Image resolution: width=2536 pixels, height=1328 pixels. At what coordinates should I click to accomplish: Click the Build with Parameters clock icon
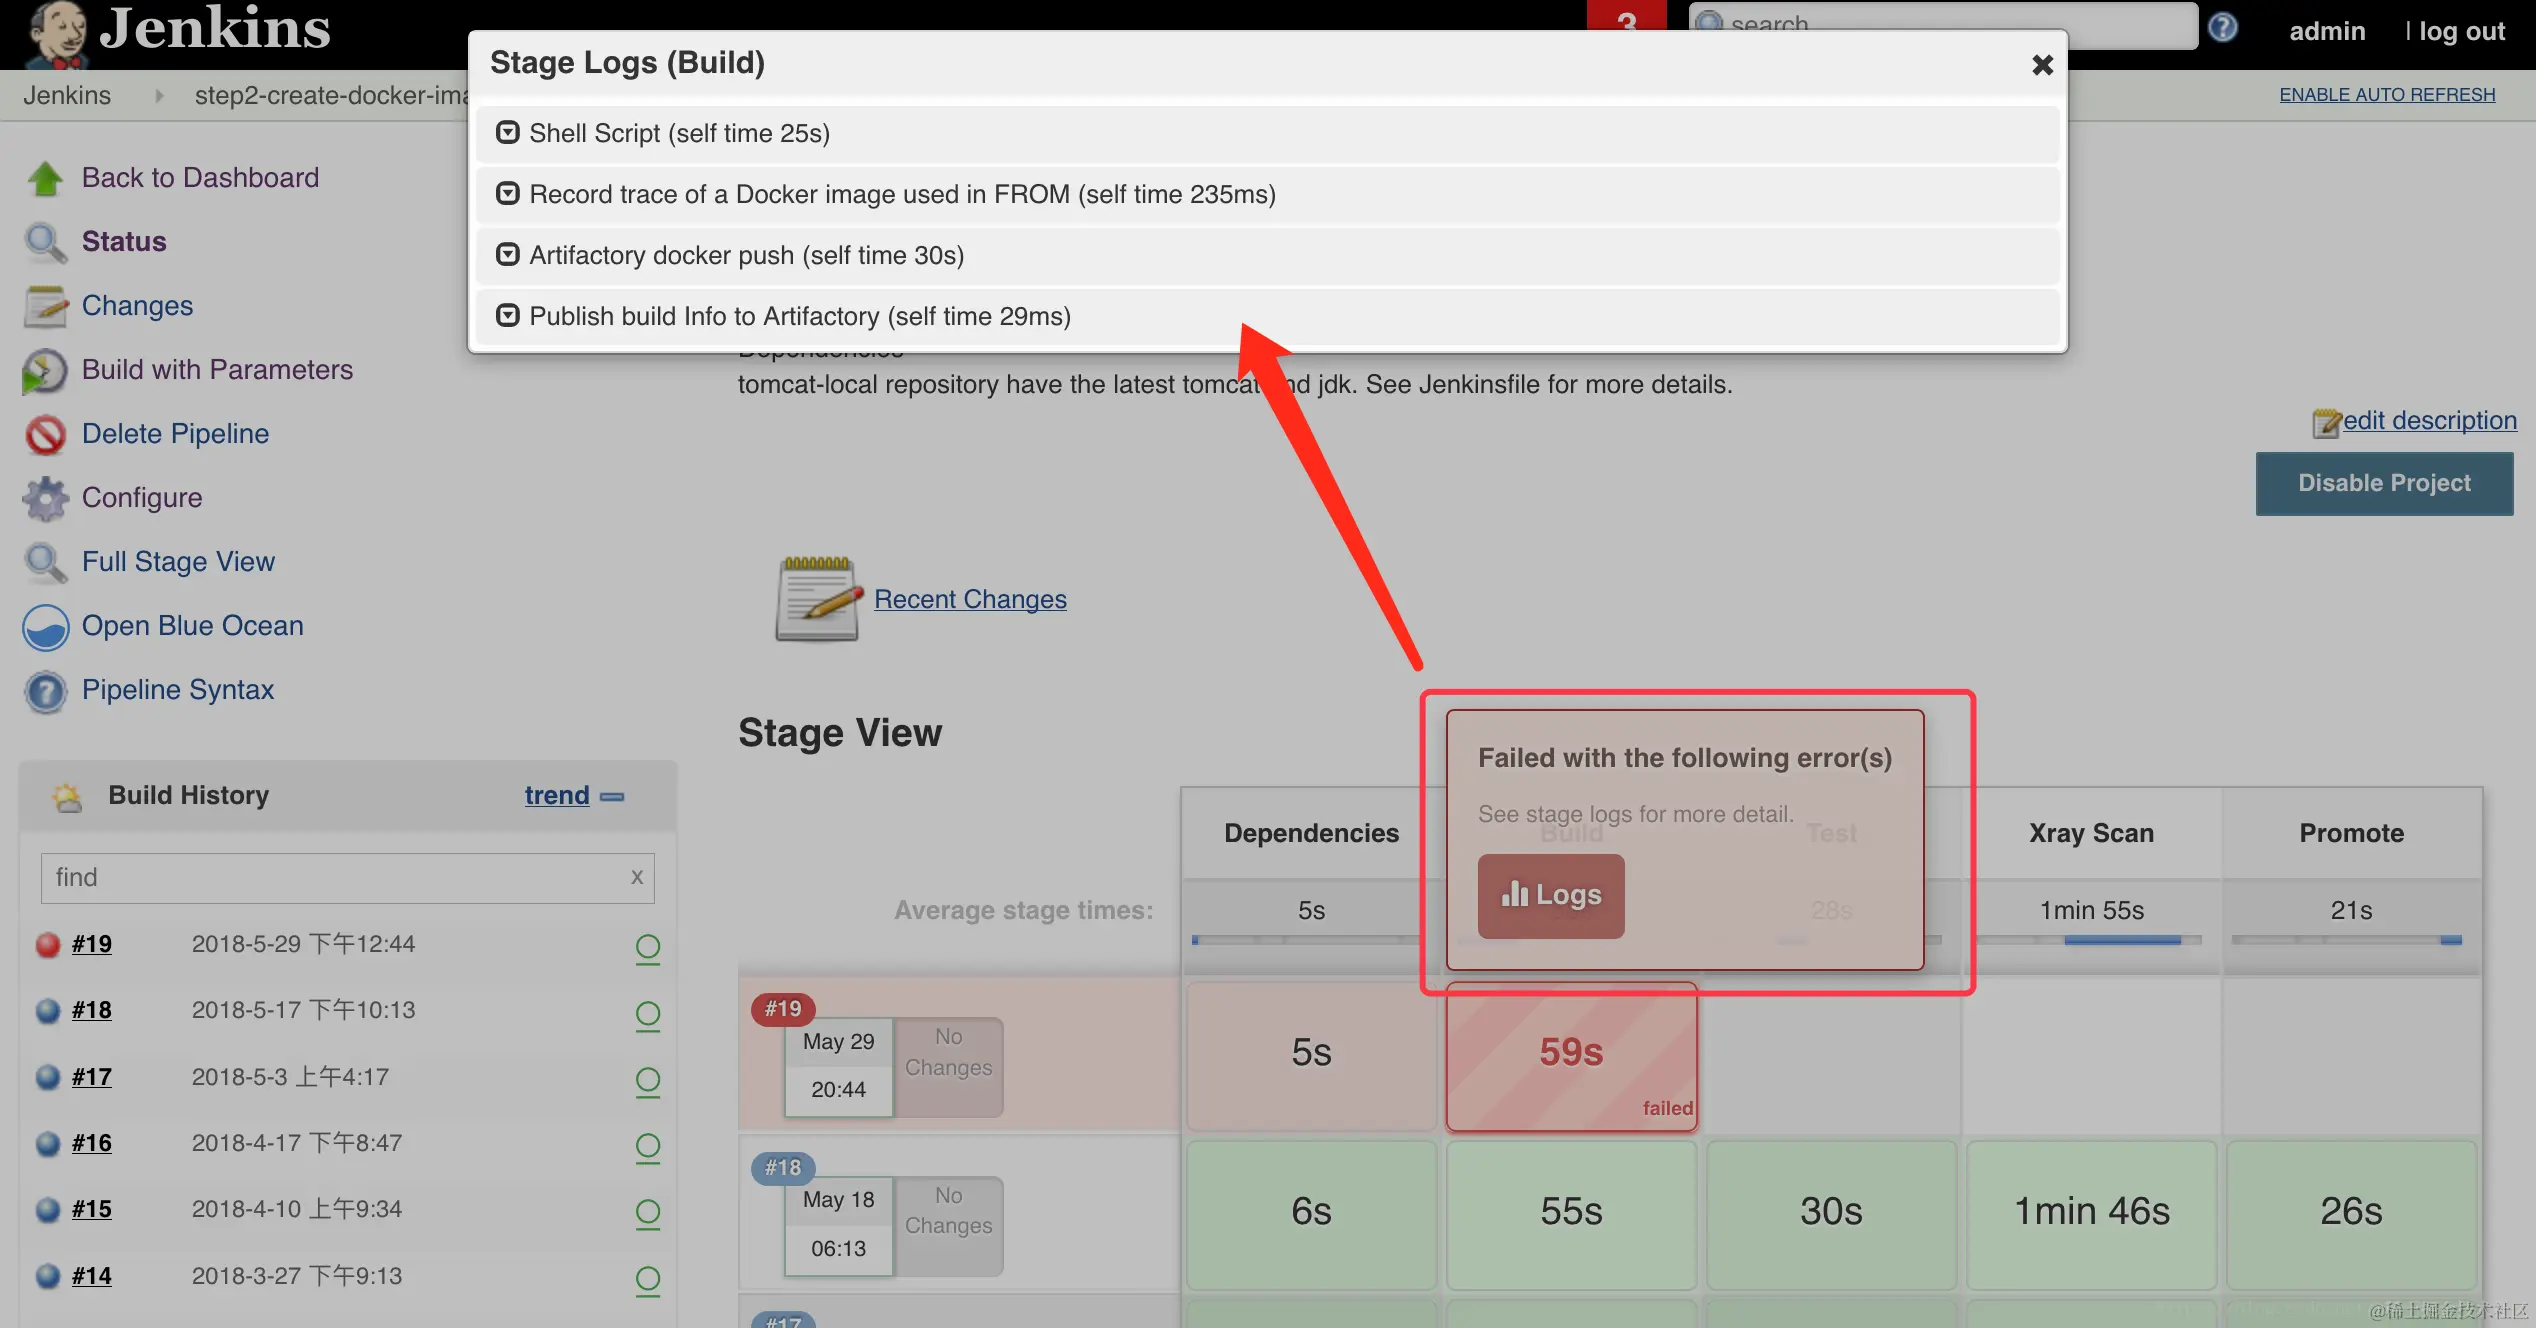coord(45,371)
